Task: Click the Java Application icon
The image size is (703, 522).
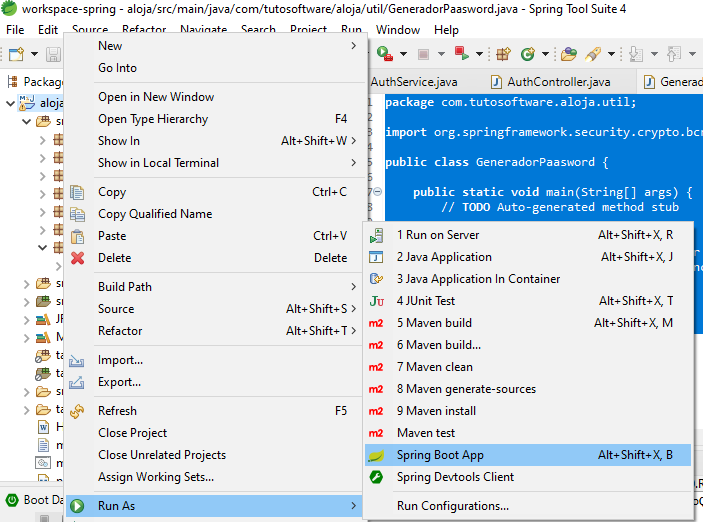Action: point(376,257)
